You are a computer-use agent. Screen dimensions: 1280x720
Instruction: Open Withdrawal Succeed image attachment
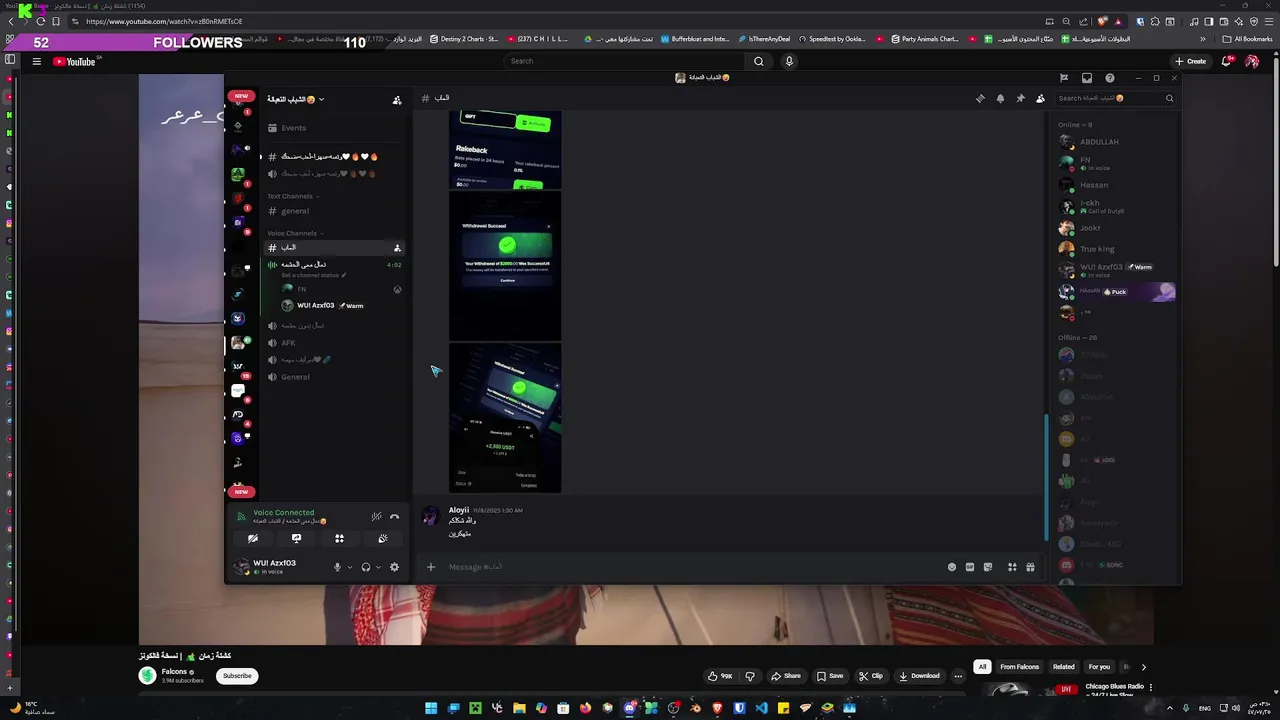point(505,266)
